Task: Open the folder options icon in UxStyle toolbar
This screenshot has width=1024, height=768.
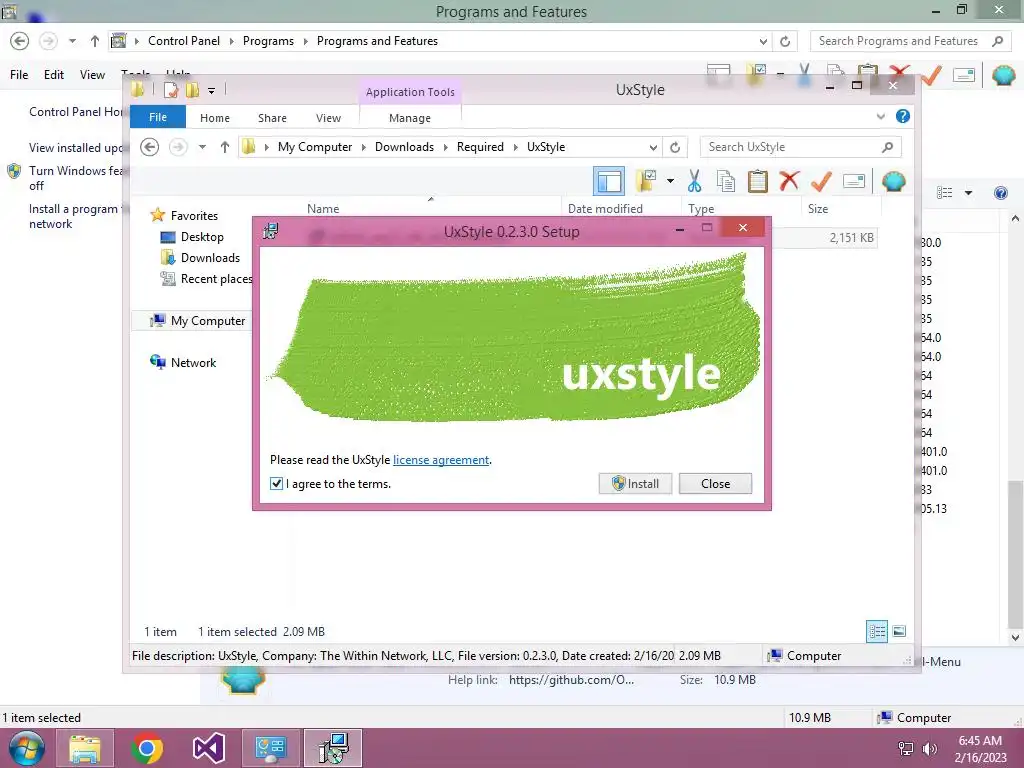Action: tap(646, 181)
